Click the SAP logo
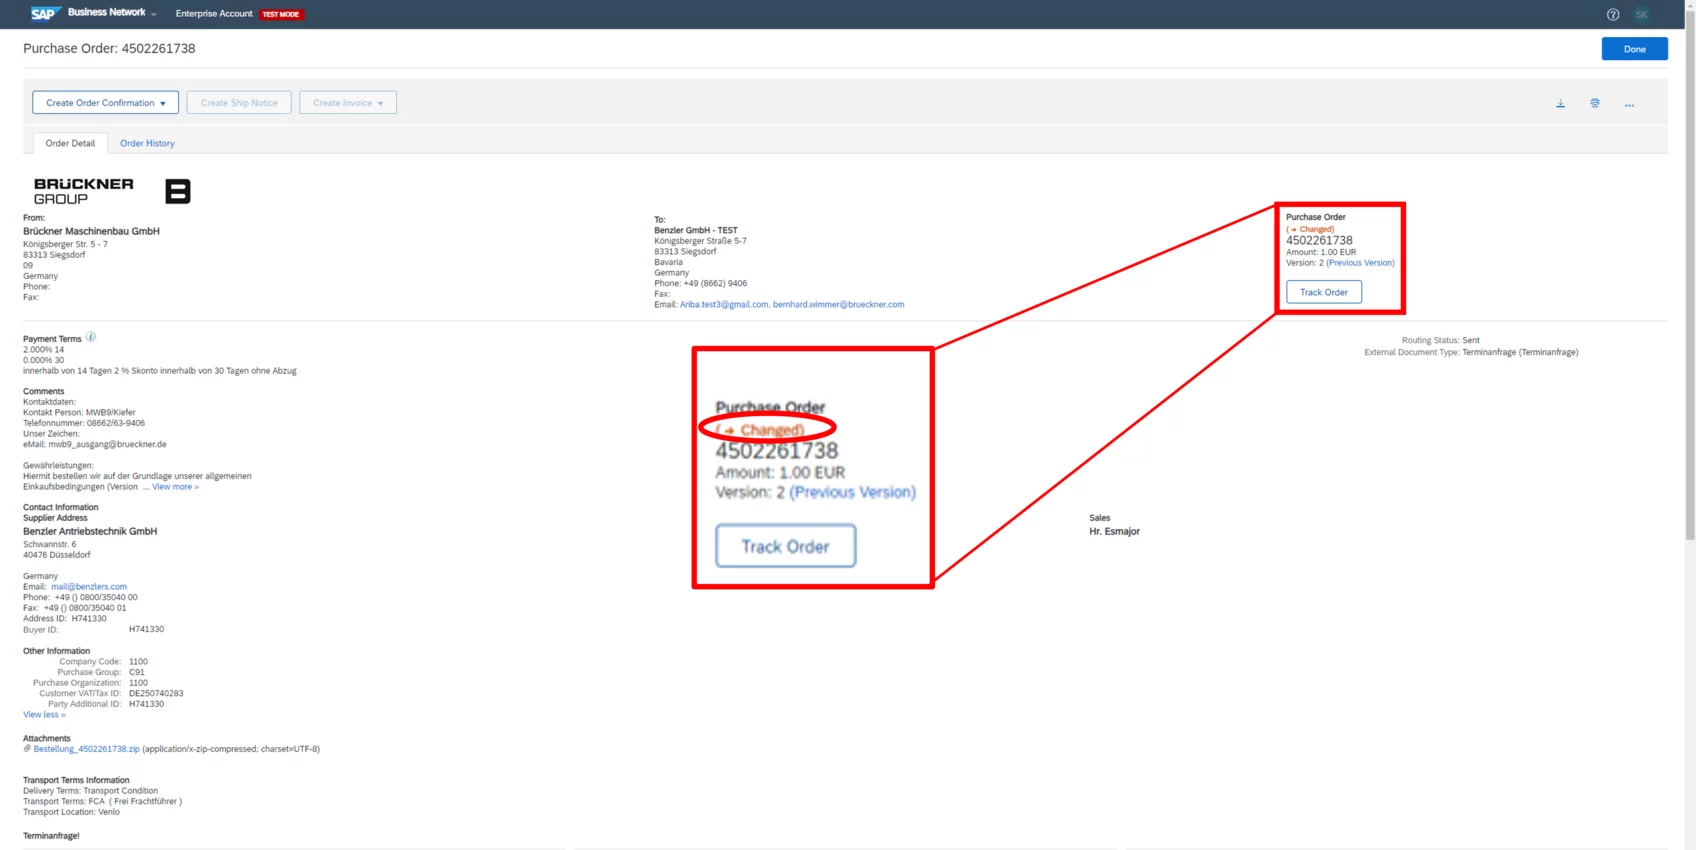1696x850 pixels. [x=44, y=13]
